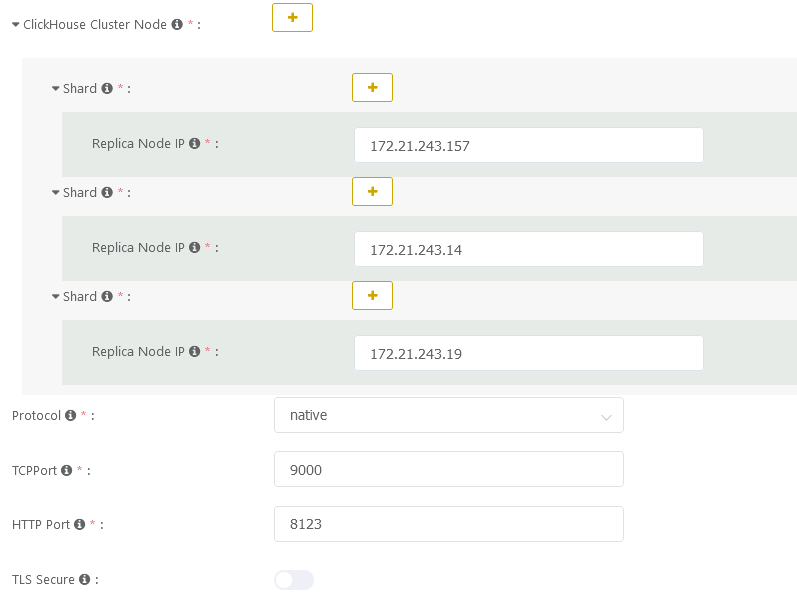Click info icon for Replica Node IP 172.21.243.14
The width and height of the screenshot is (797, 600).
(x=194, y=247)
